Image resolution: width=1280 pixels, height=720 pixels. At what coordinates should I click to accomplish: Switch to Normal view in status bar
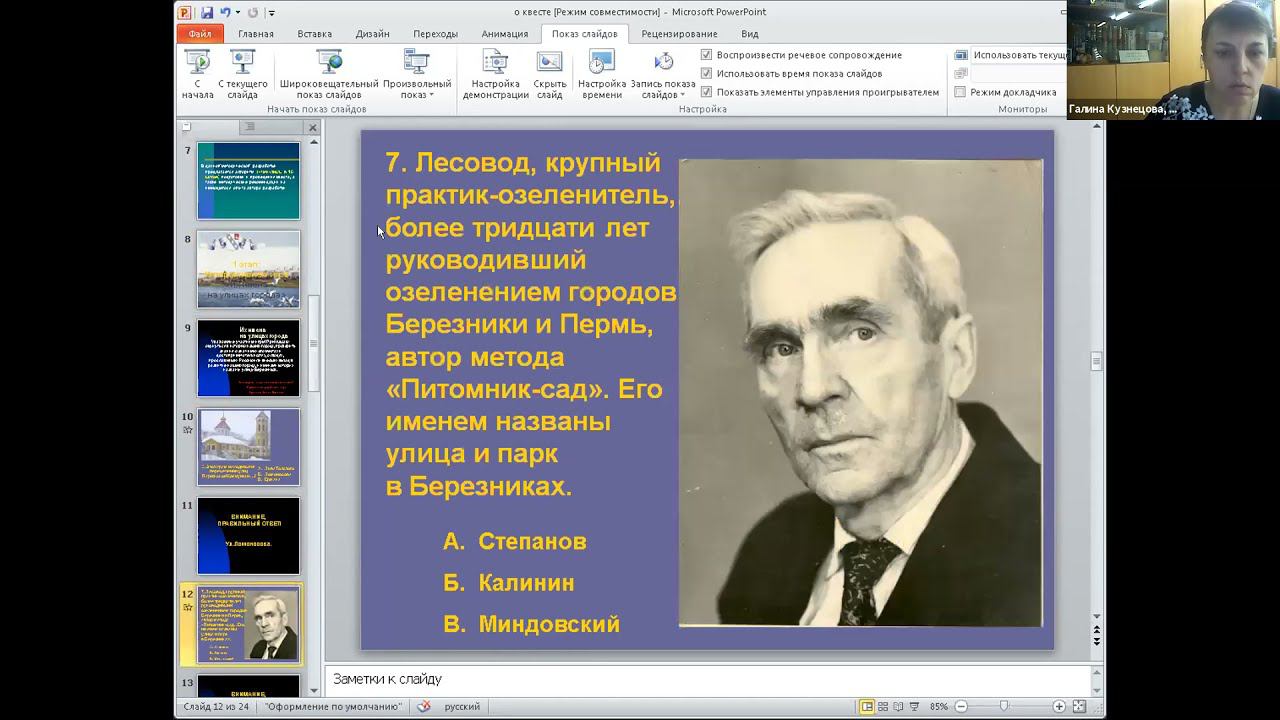coord(867,707)
